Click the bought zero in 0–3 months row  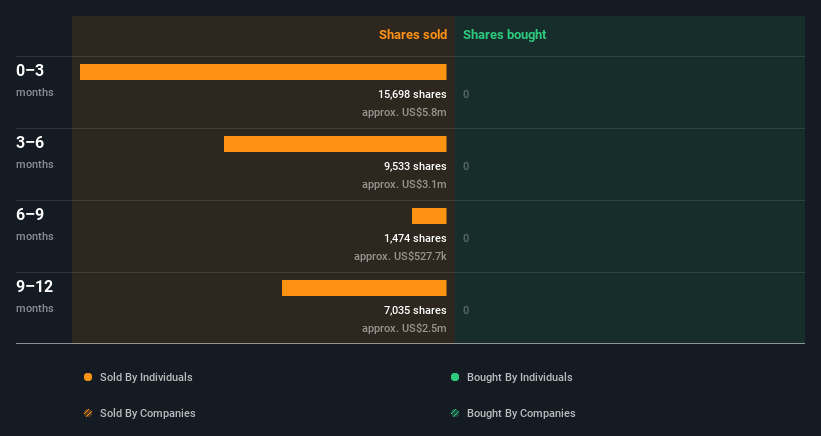[466, 94]
